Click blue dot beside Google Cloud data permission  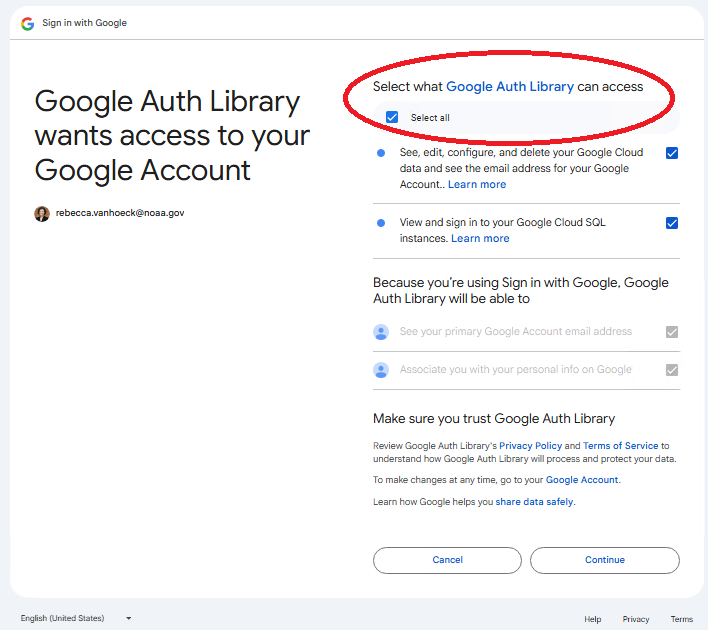(381, 153)
